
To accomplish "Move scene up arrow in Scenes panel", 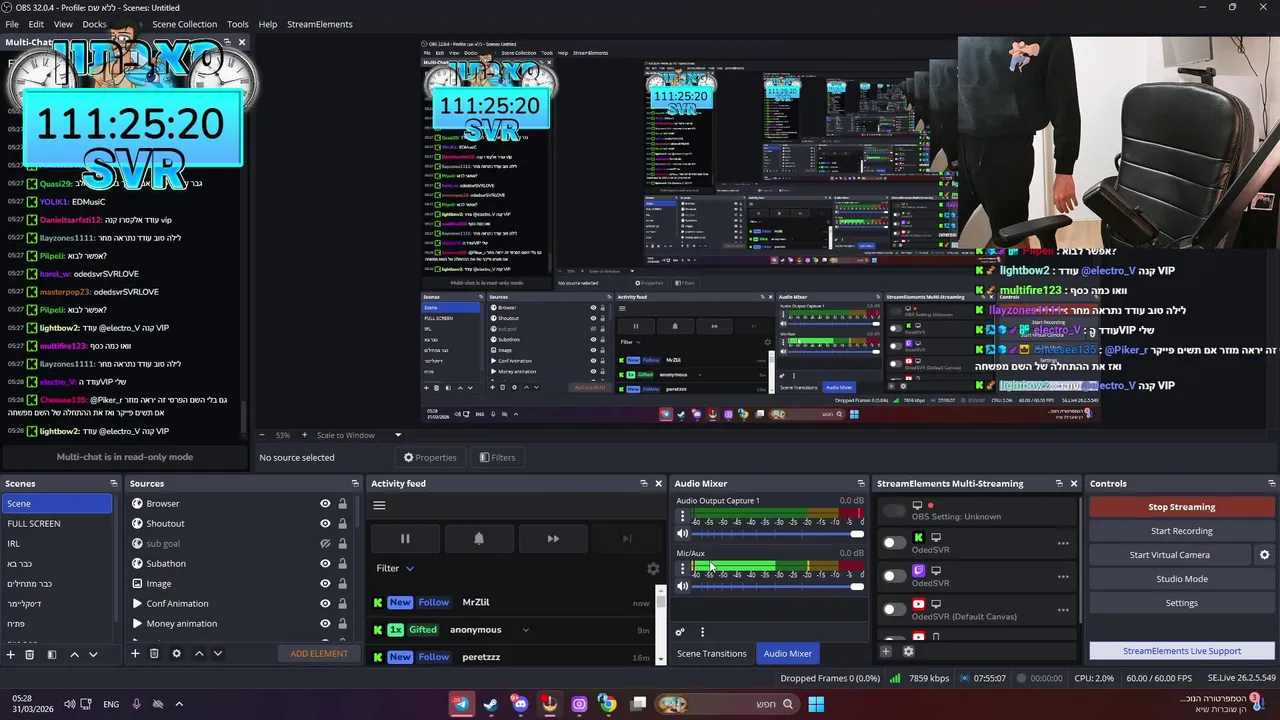I will (x=74, y=654).
